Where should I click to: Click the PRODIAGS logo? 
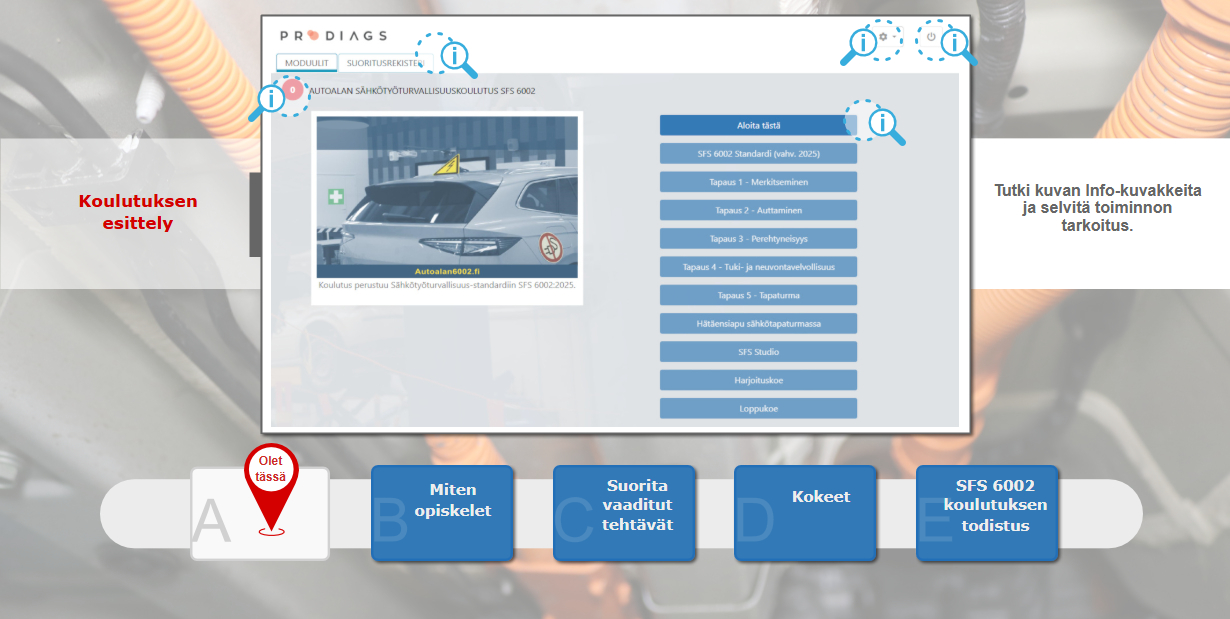pyautogui.click(x=333, y=36)
